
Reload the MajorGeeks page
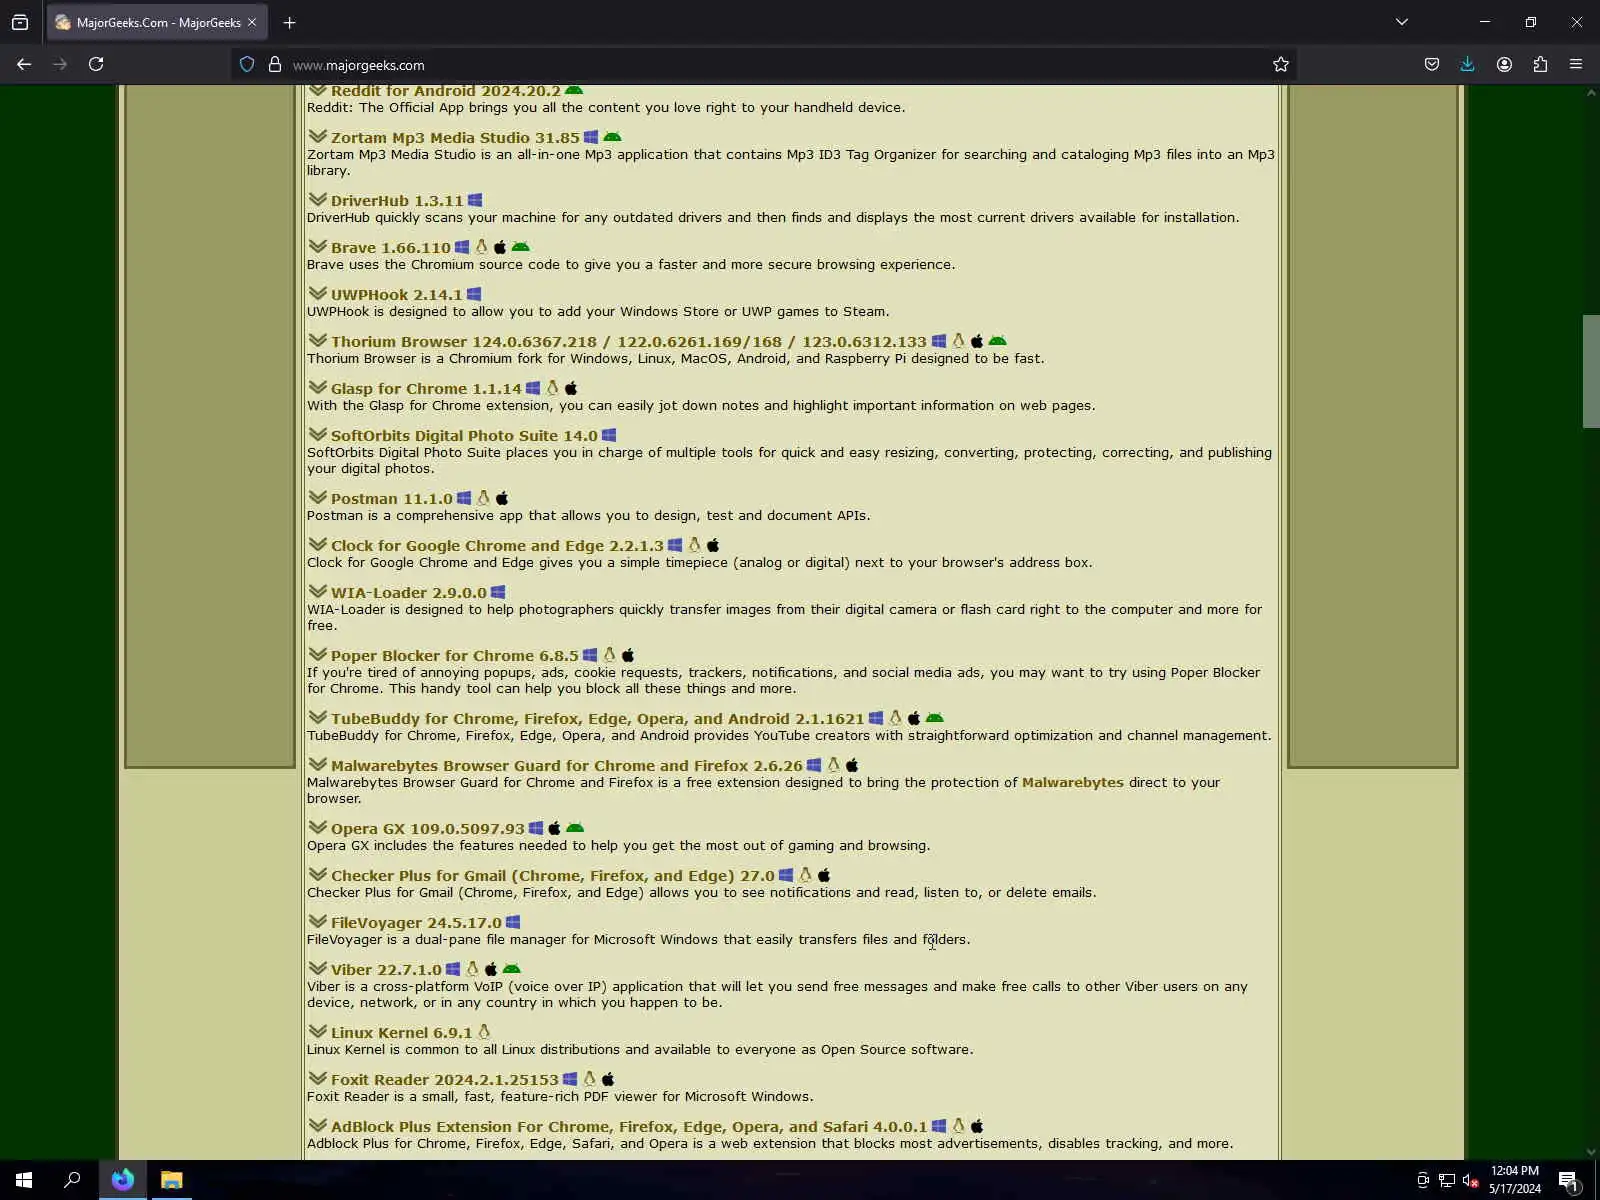point(96,64)
